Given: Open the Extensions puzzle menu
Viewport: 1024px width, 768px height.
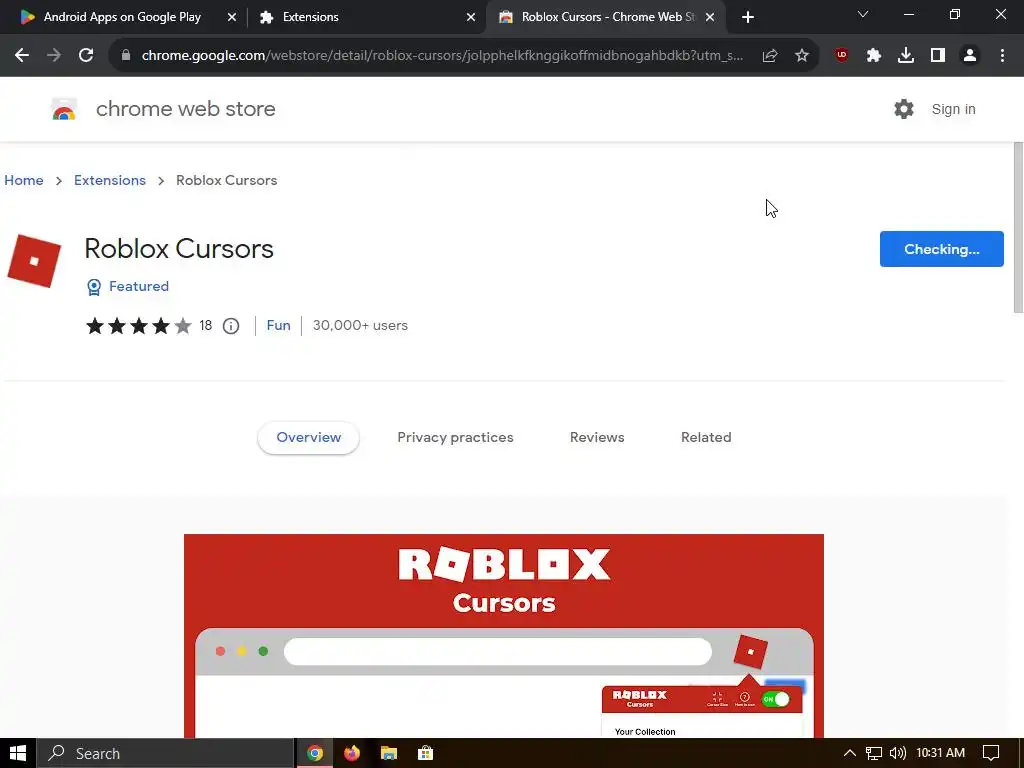Looking at the screenshot, I should (874, 56).
